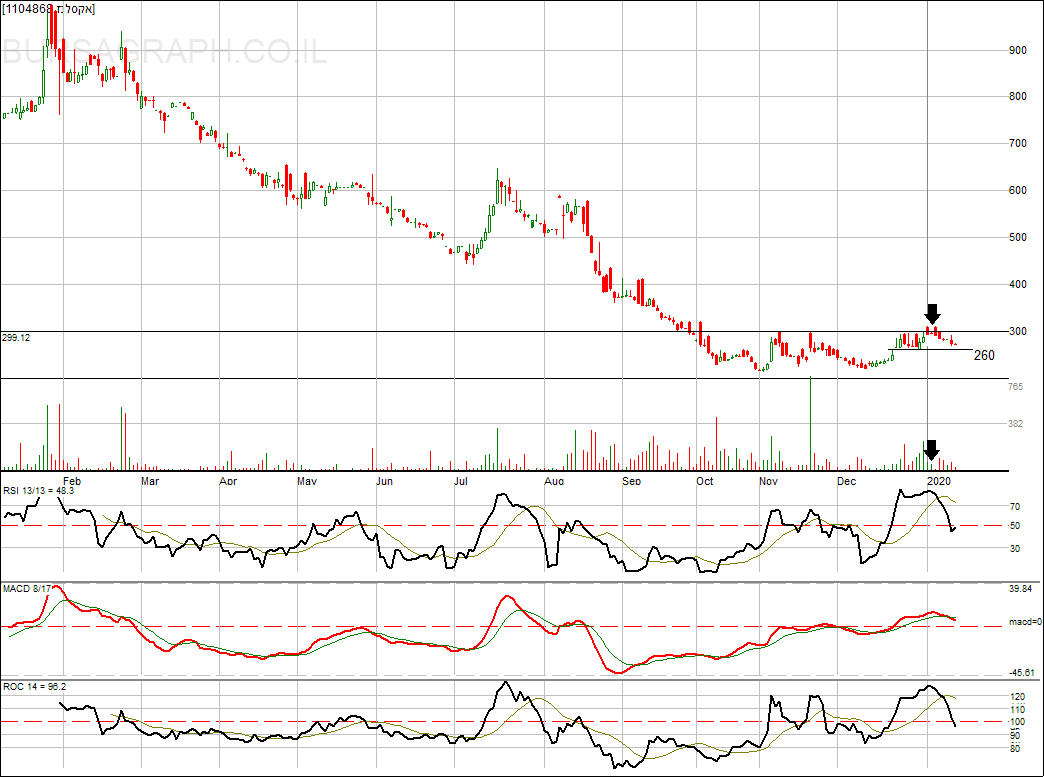
Task: Click the RSI panel '50' level label
Action: tap(1015, 526)
